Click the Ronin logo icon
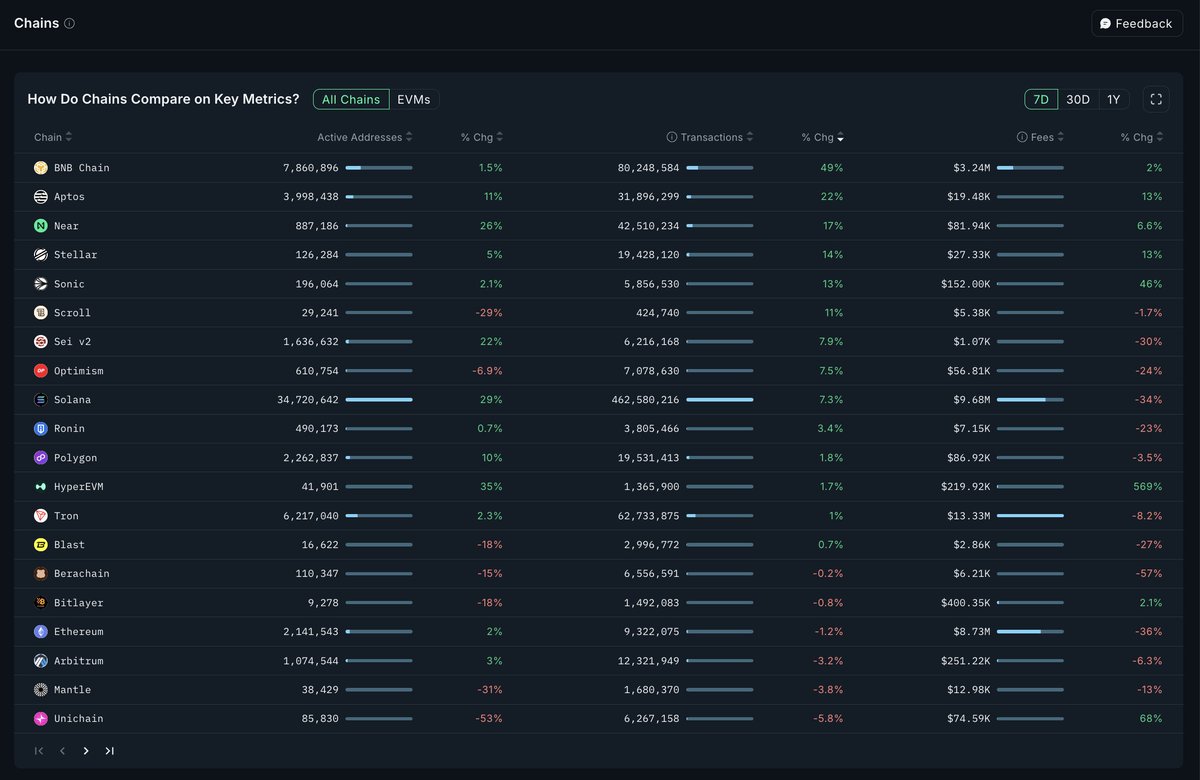 41,429
